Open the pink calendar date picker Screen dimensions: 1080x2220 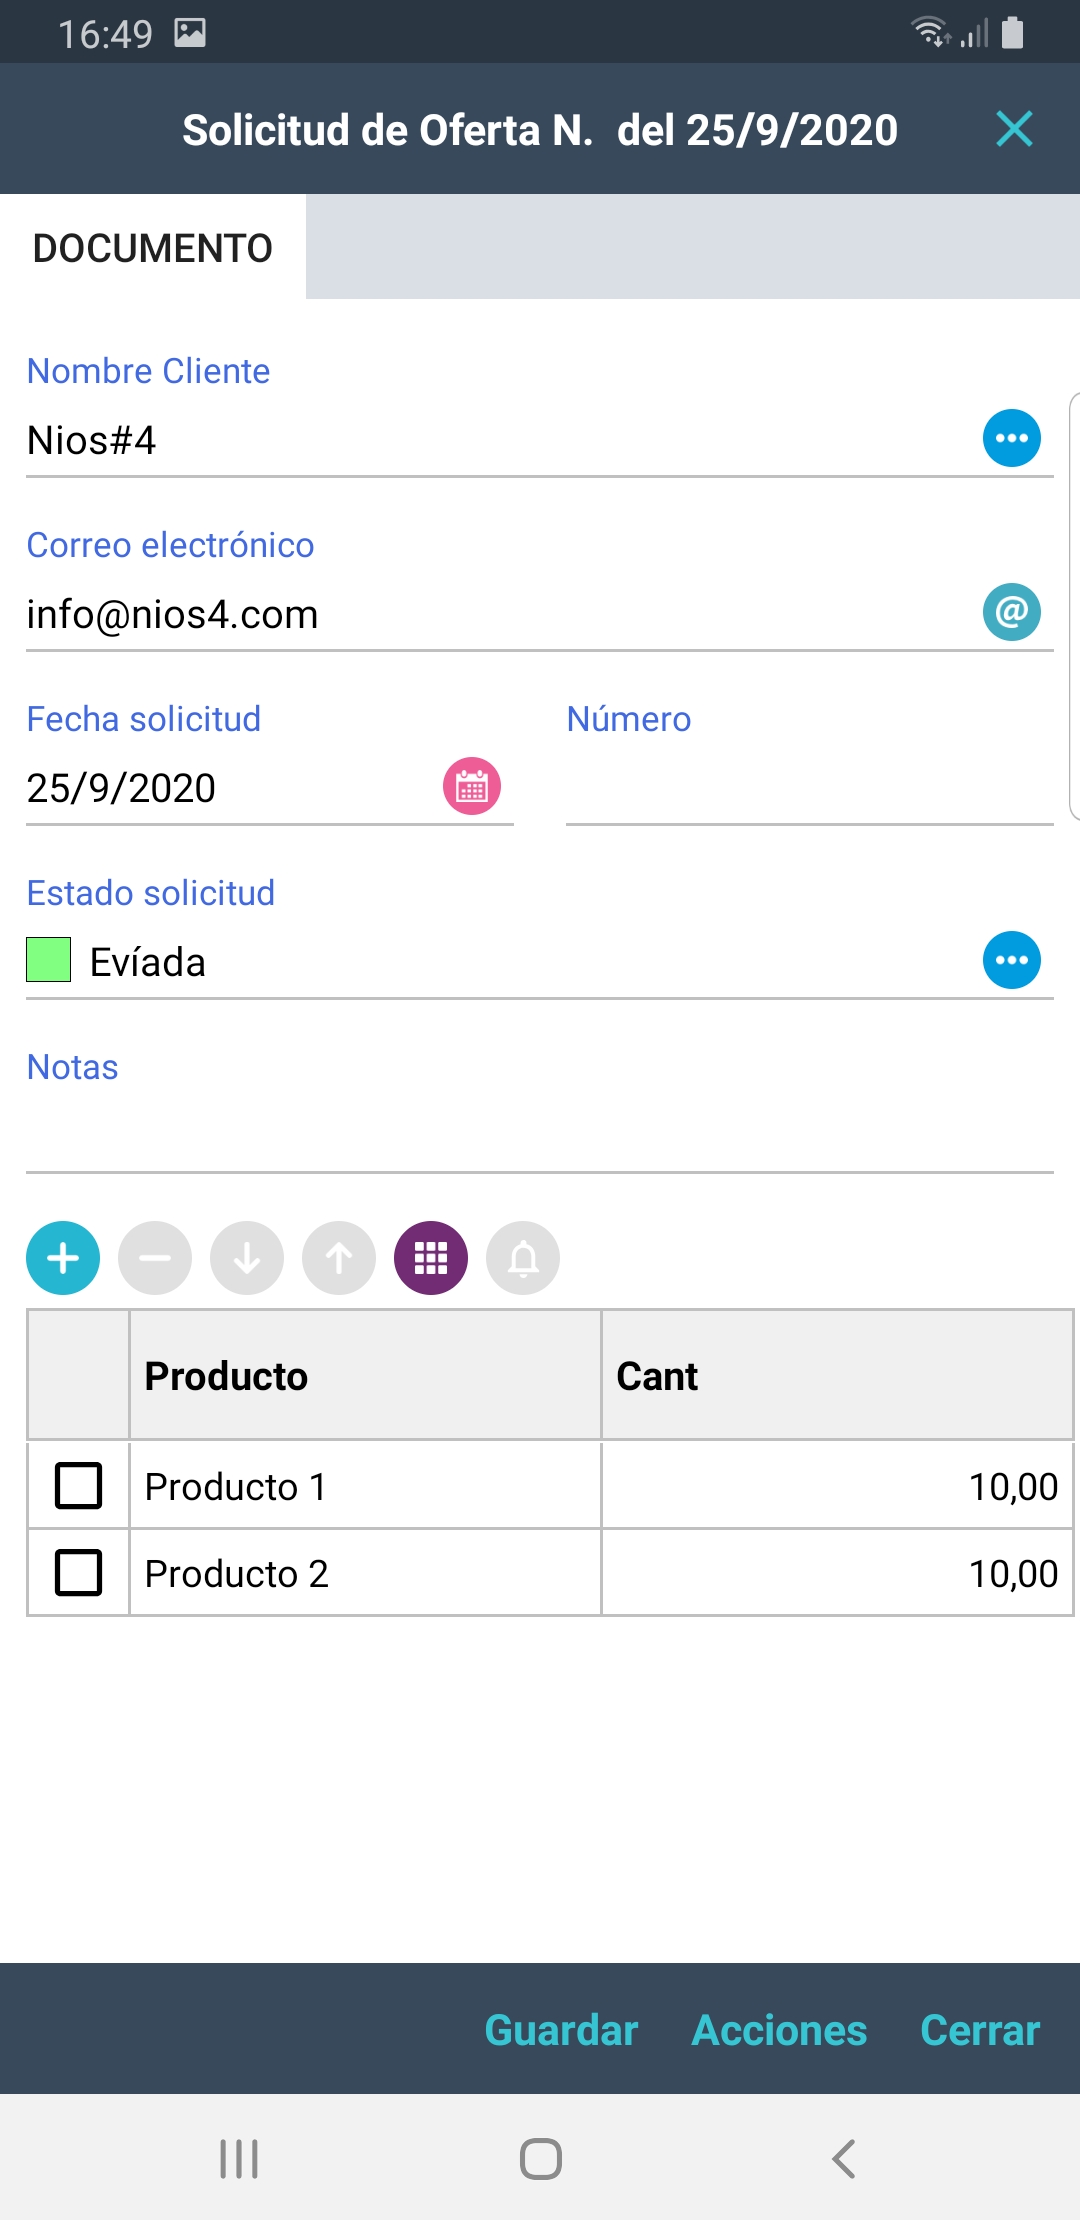tap(472, 787)
